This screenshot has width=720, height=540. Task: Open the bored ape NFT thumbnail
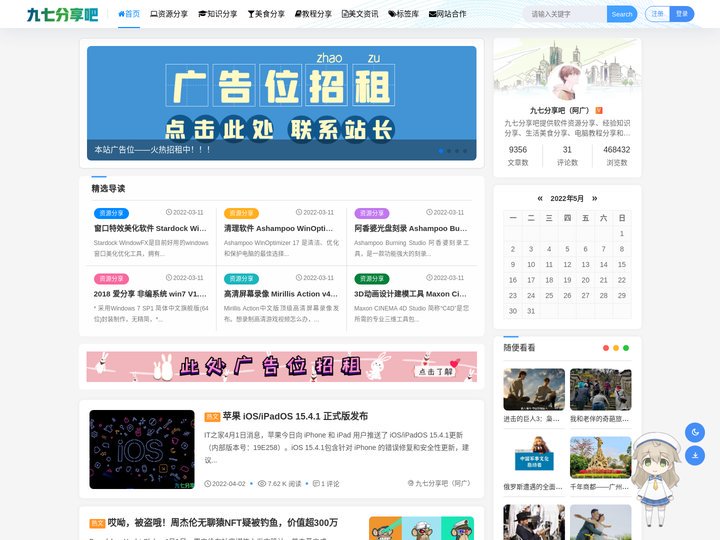(x=422, y=528)
